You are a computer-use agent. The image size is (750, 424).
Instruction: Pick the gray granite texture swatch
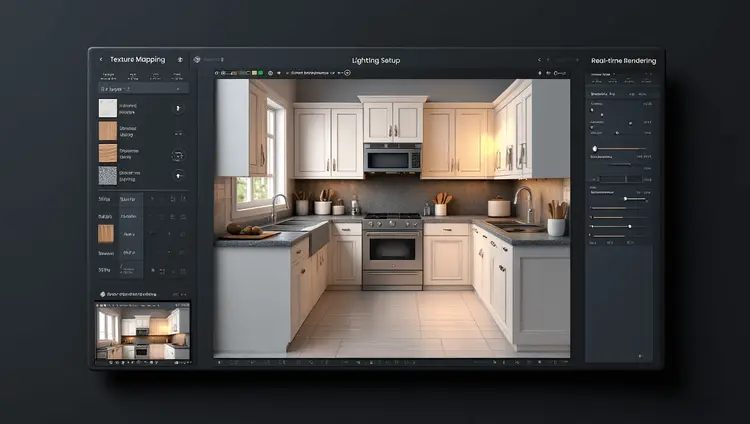point(107,176)
